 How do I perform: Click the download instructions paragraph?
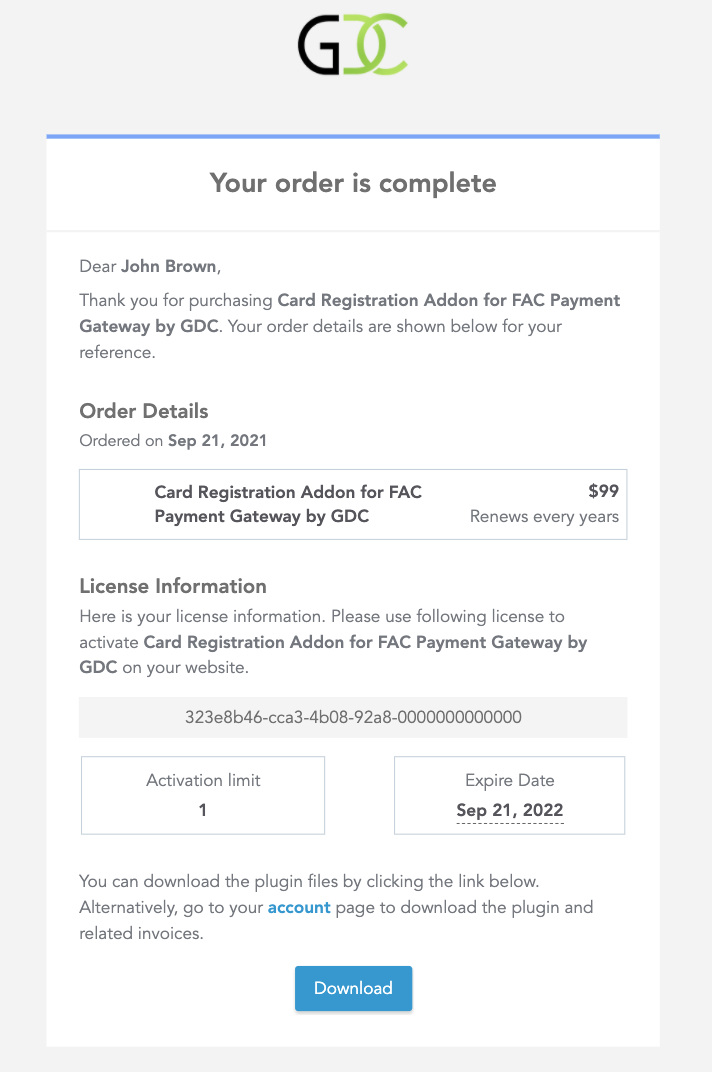337,907
